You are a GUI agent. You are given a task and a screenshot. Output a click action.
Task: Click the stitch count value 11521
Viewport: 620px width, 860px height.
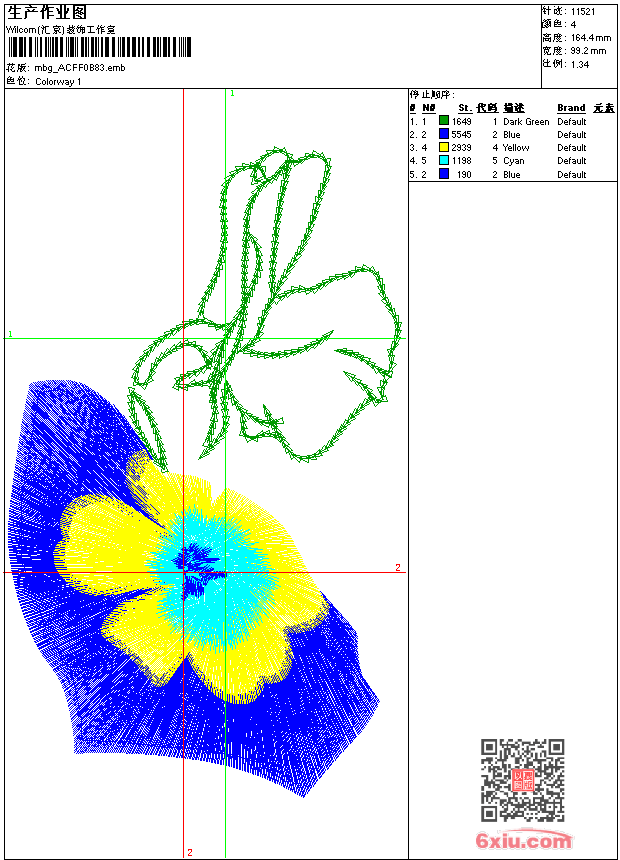tap(583, 12)
